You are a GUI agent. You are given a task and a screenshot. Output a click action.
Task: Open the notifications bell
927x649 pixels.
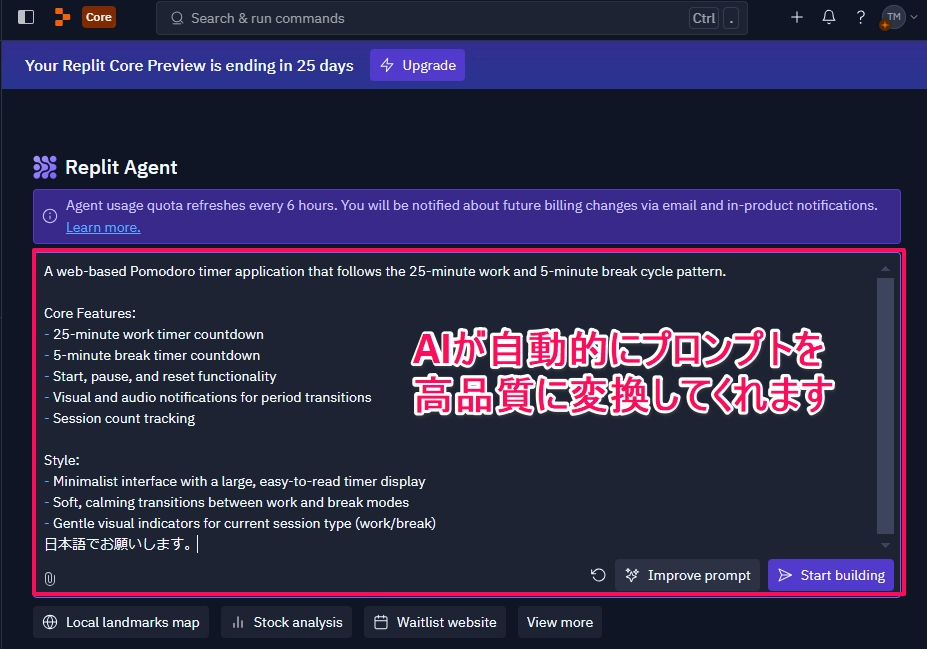click(828, 17)
